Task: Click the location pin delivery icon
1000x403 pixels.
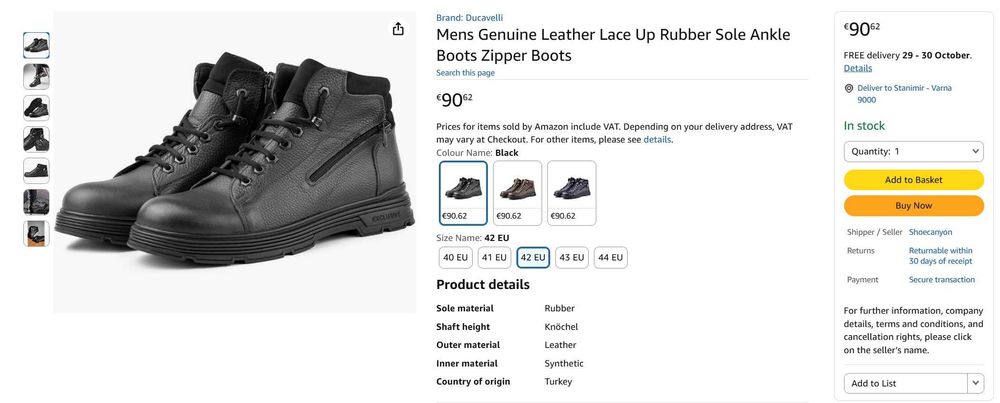Action: [x=849, y=88]
